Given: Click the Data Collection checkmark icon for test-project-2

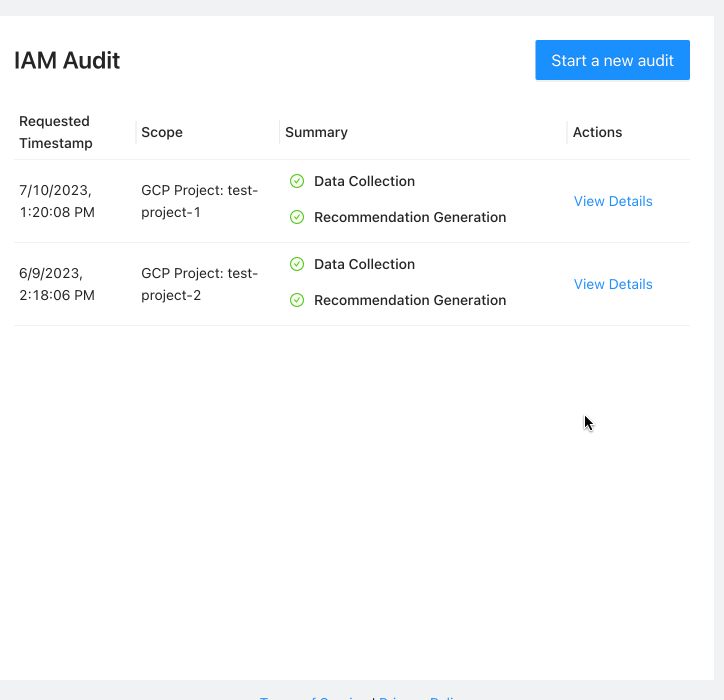Looking at the screenshot, I should click(297, 264).
